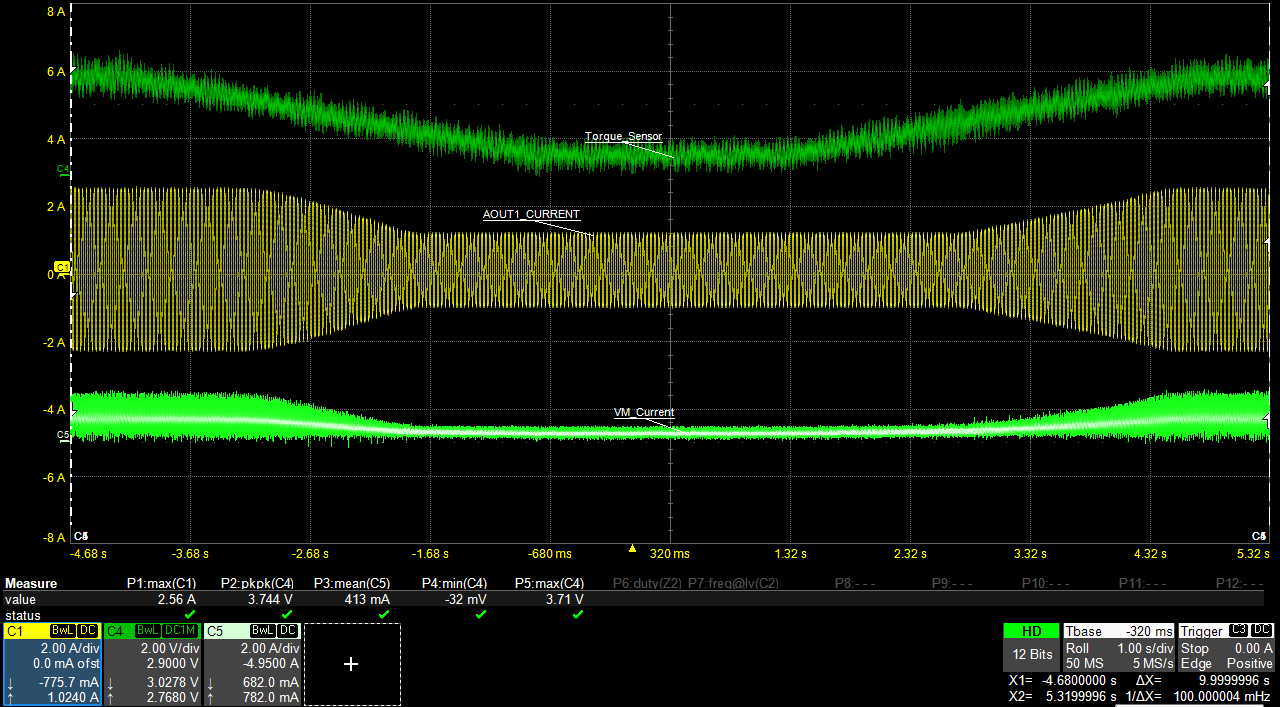Click the P5:max(C4) status checkmark
Image resolution: width=1280 pixels, height=707 pixels.
(577, 614)
